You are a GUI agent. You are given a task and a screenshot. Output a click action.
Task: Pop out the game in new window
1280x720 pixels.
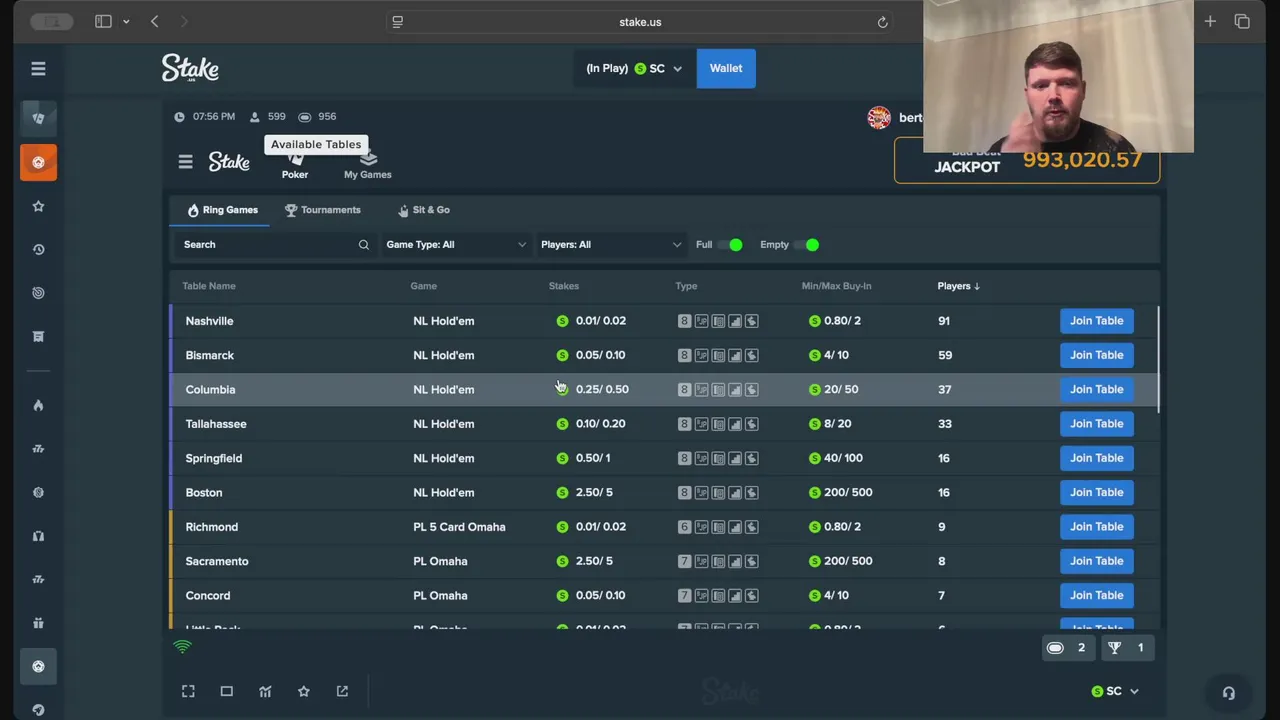point(342,691)
